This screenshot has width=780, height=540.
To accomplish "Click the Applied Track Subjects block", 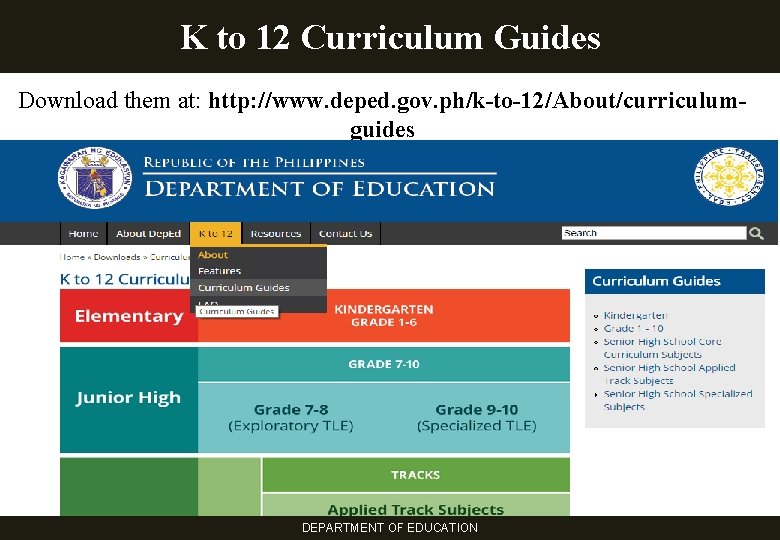I will [x=415, y=506].
